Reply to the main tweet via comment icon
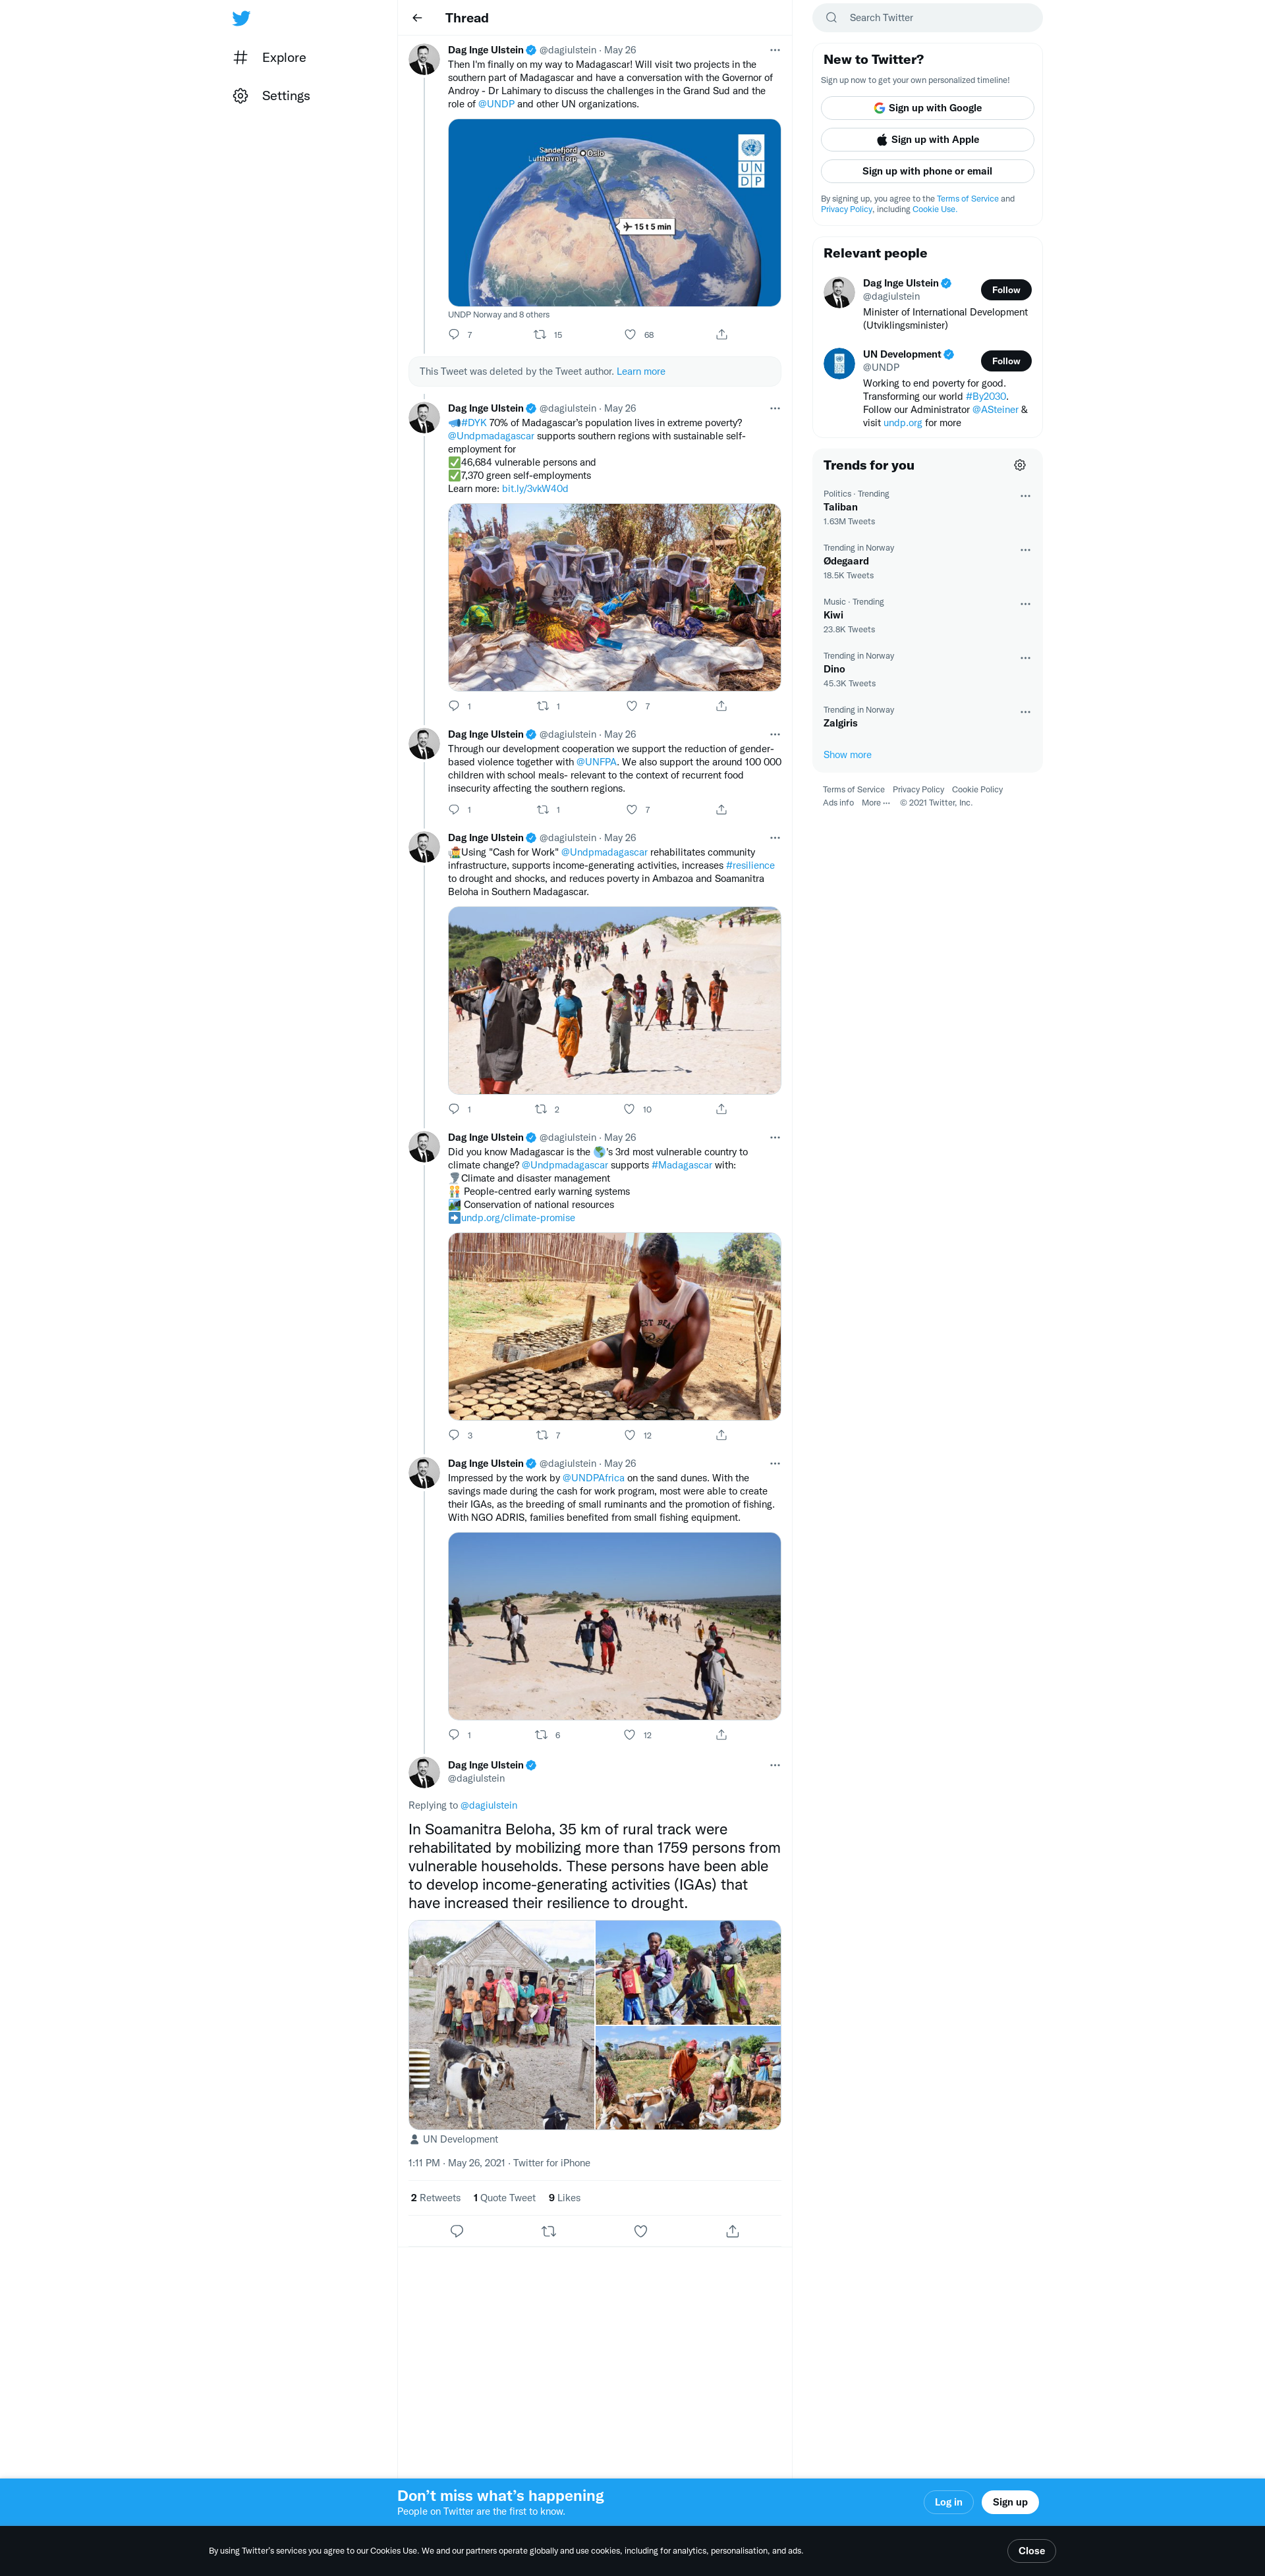Screen dimensions: 1265x2576 click(457, 2231)
